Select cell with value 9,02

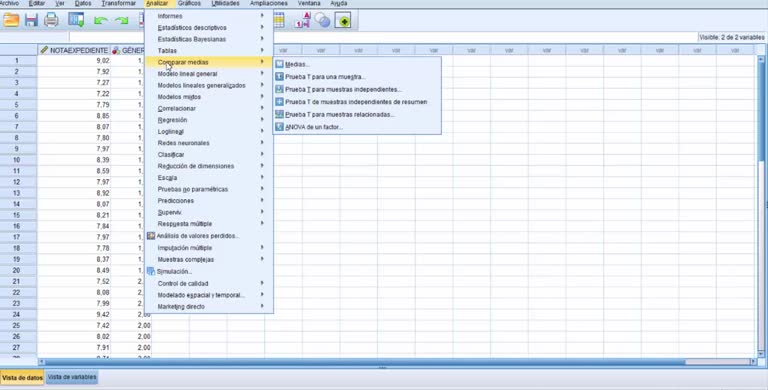74,61
